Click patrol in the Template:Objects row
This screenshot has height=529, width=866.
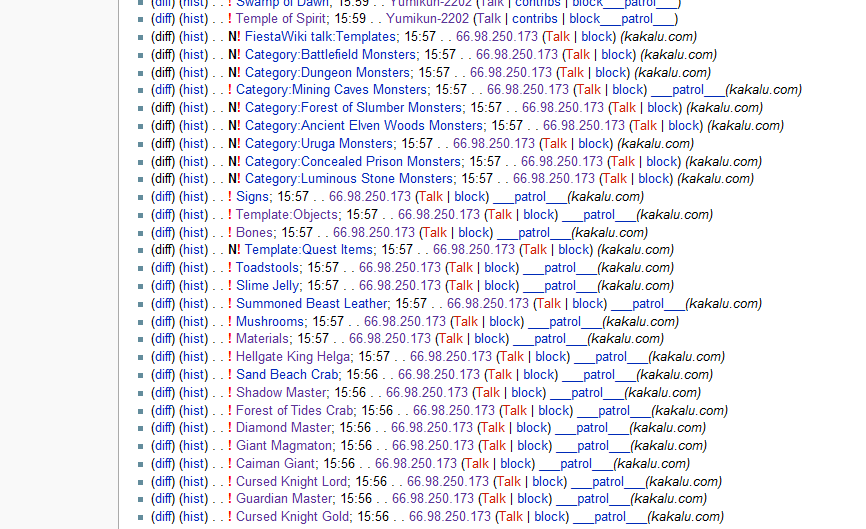point(599,215)
